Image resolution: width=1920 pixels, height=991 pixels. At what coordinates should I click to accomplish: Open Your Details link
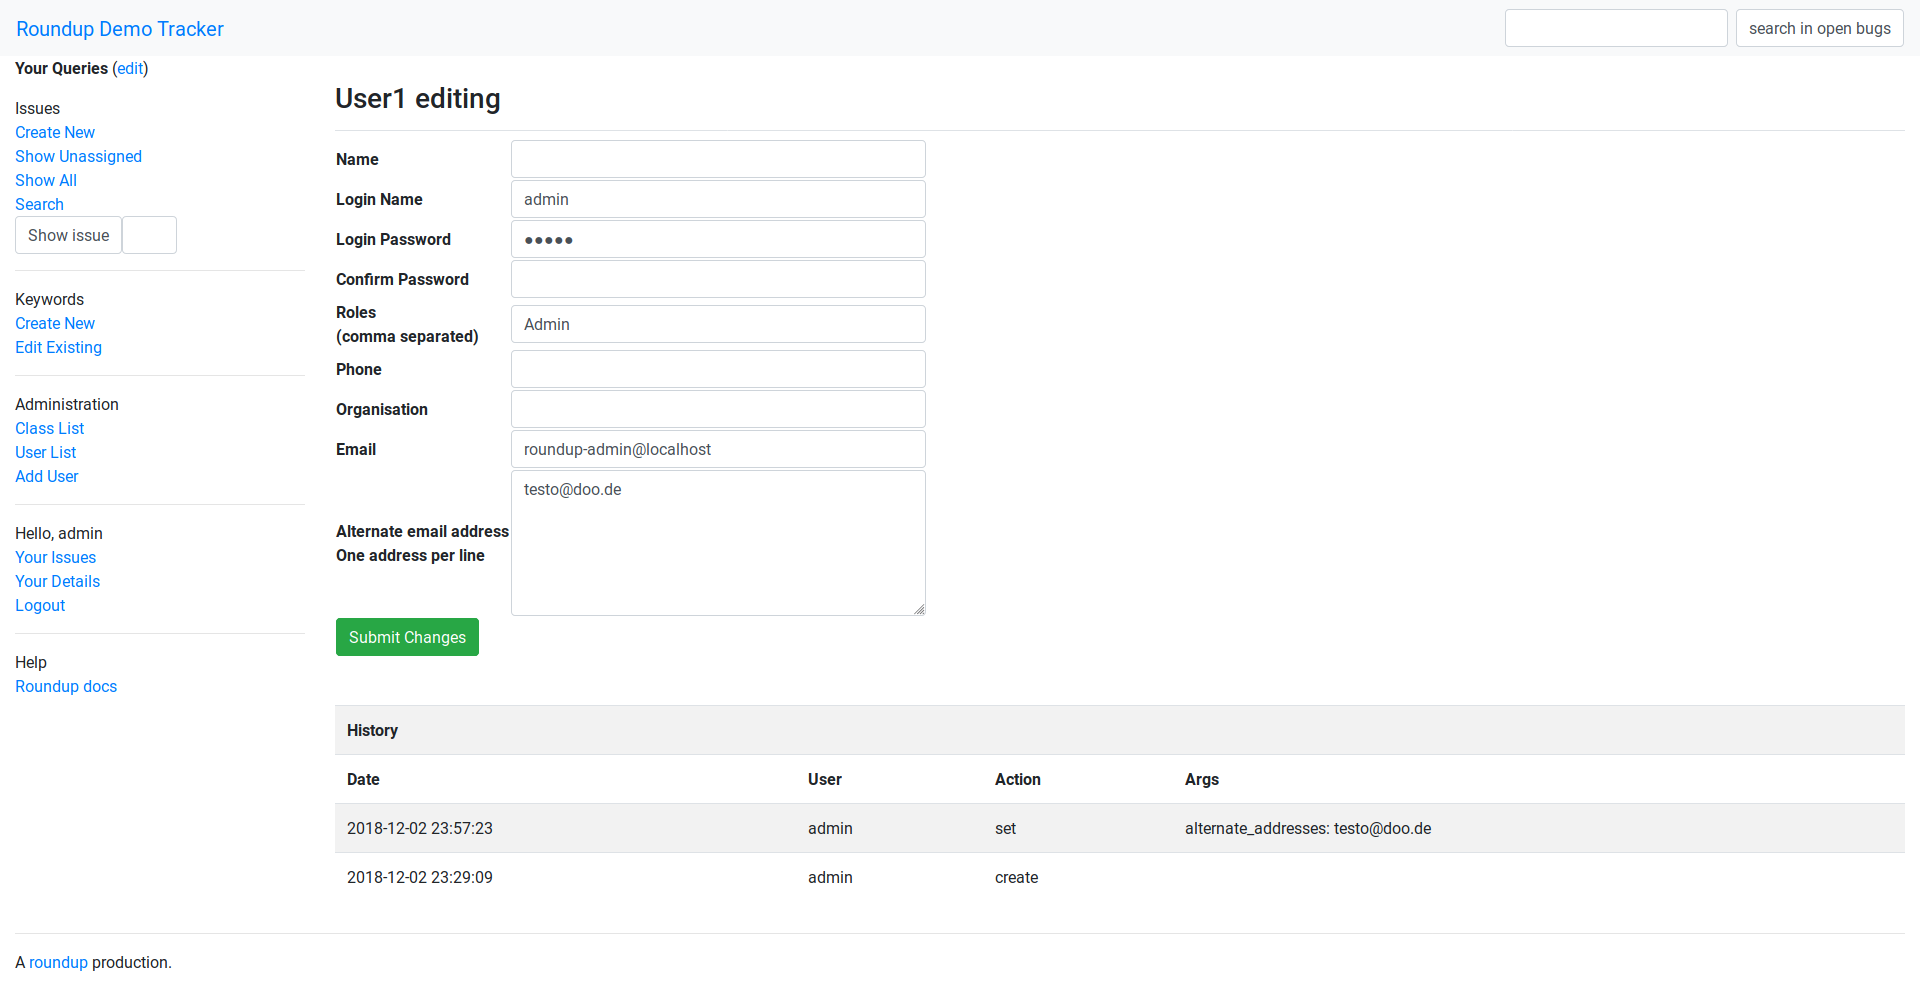[57, 581]
